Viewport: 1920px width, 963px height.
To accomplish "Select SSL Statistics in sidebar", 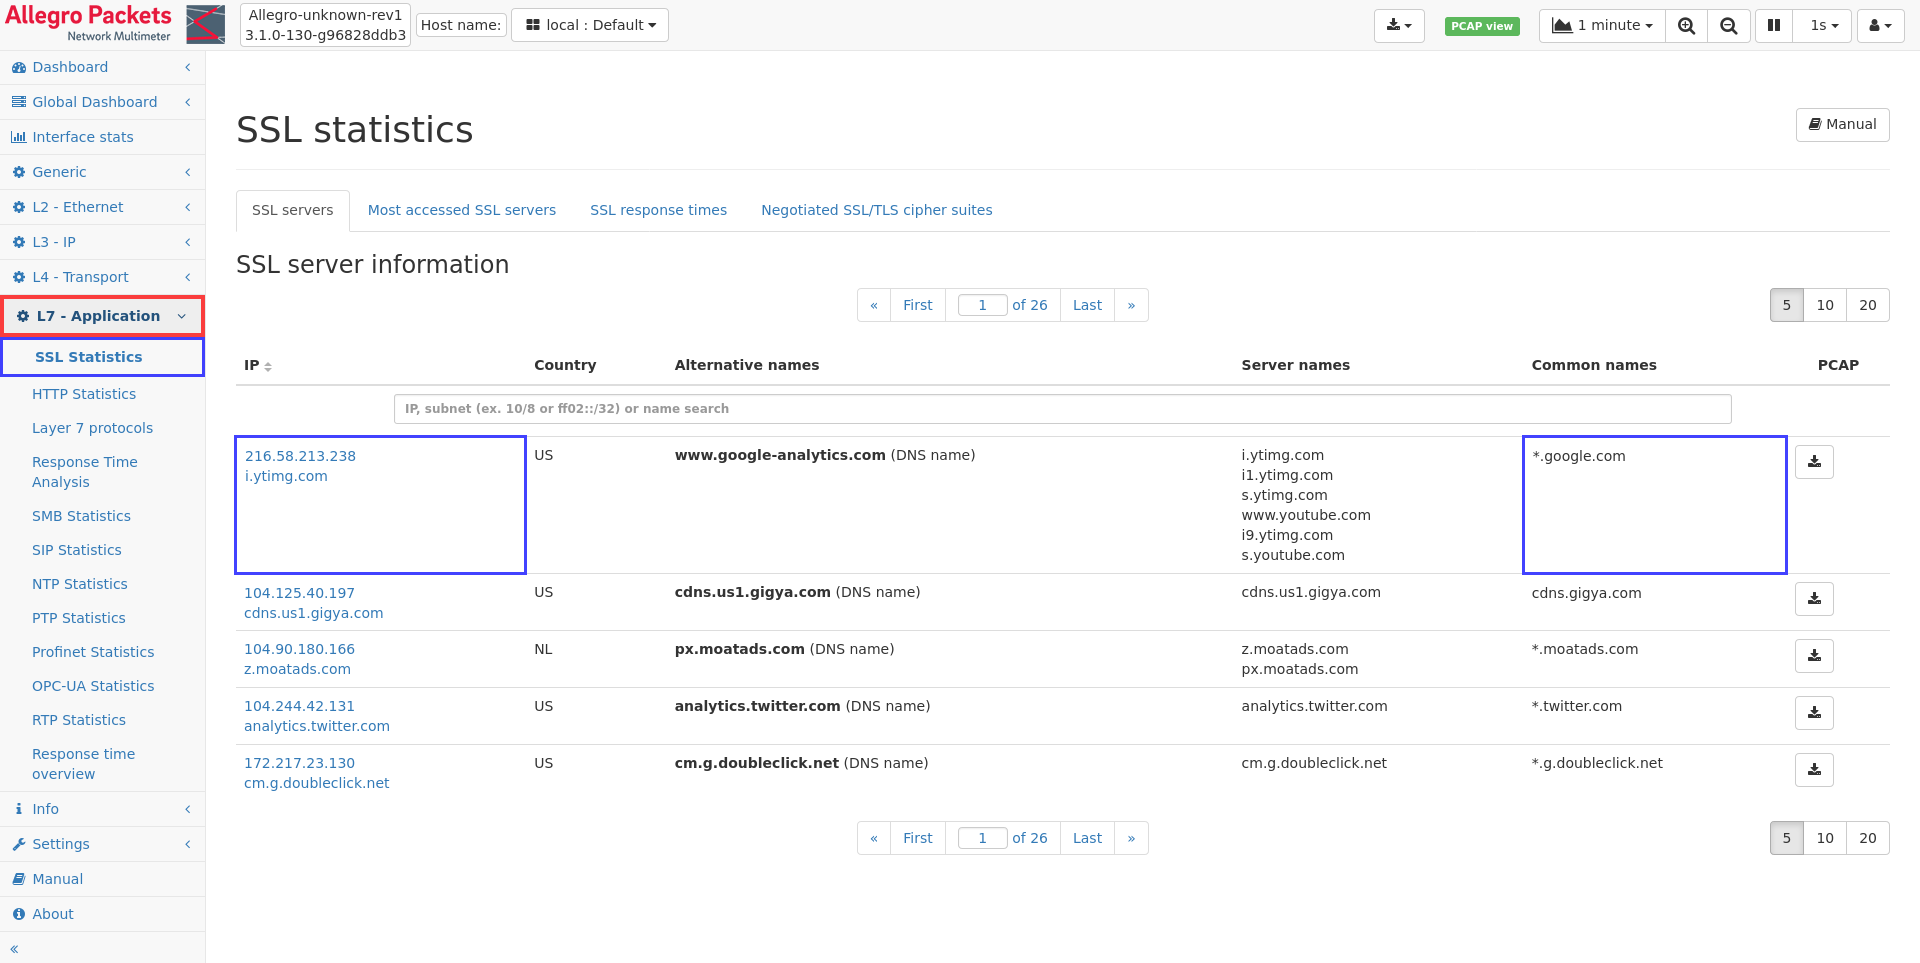I will (102, 357).
